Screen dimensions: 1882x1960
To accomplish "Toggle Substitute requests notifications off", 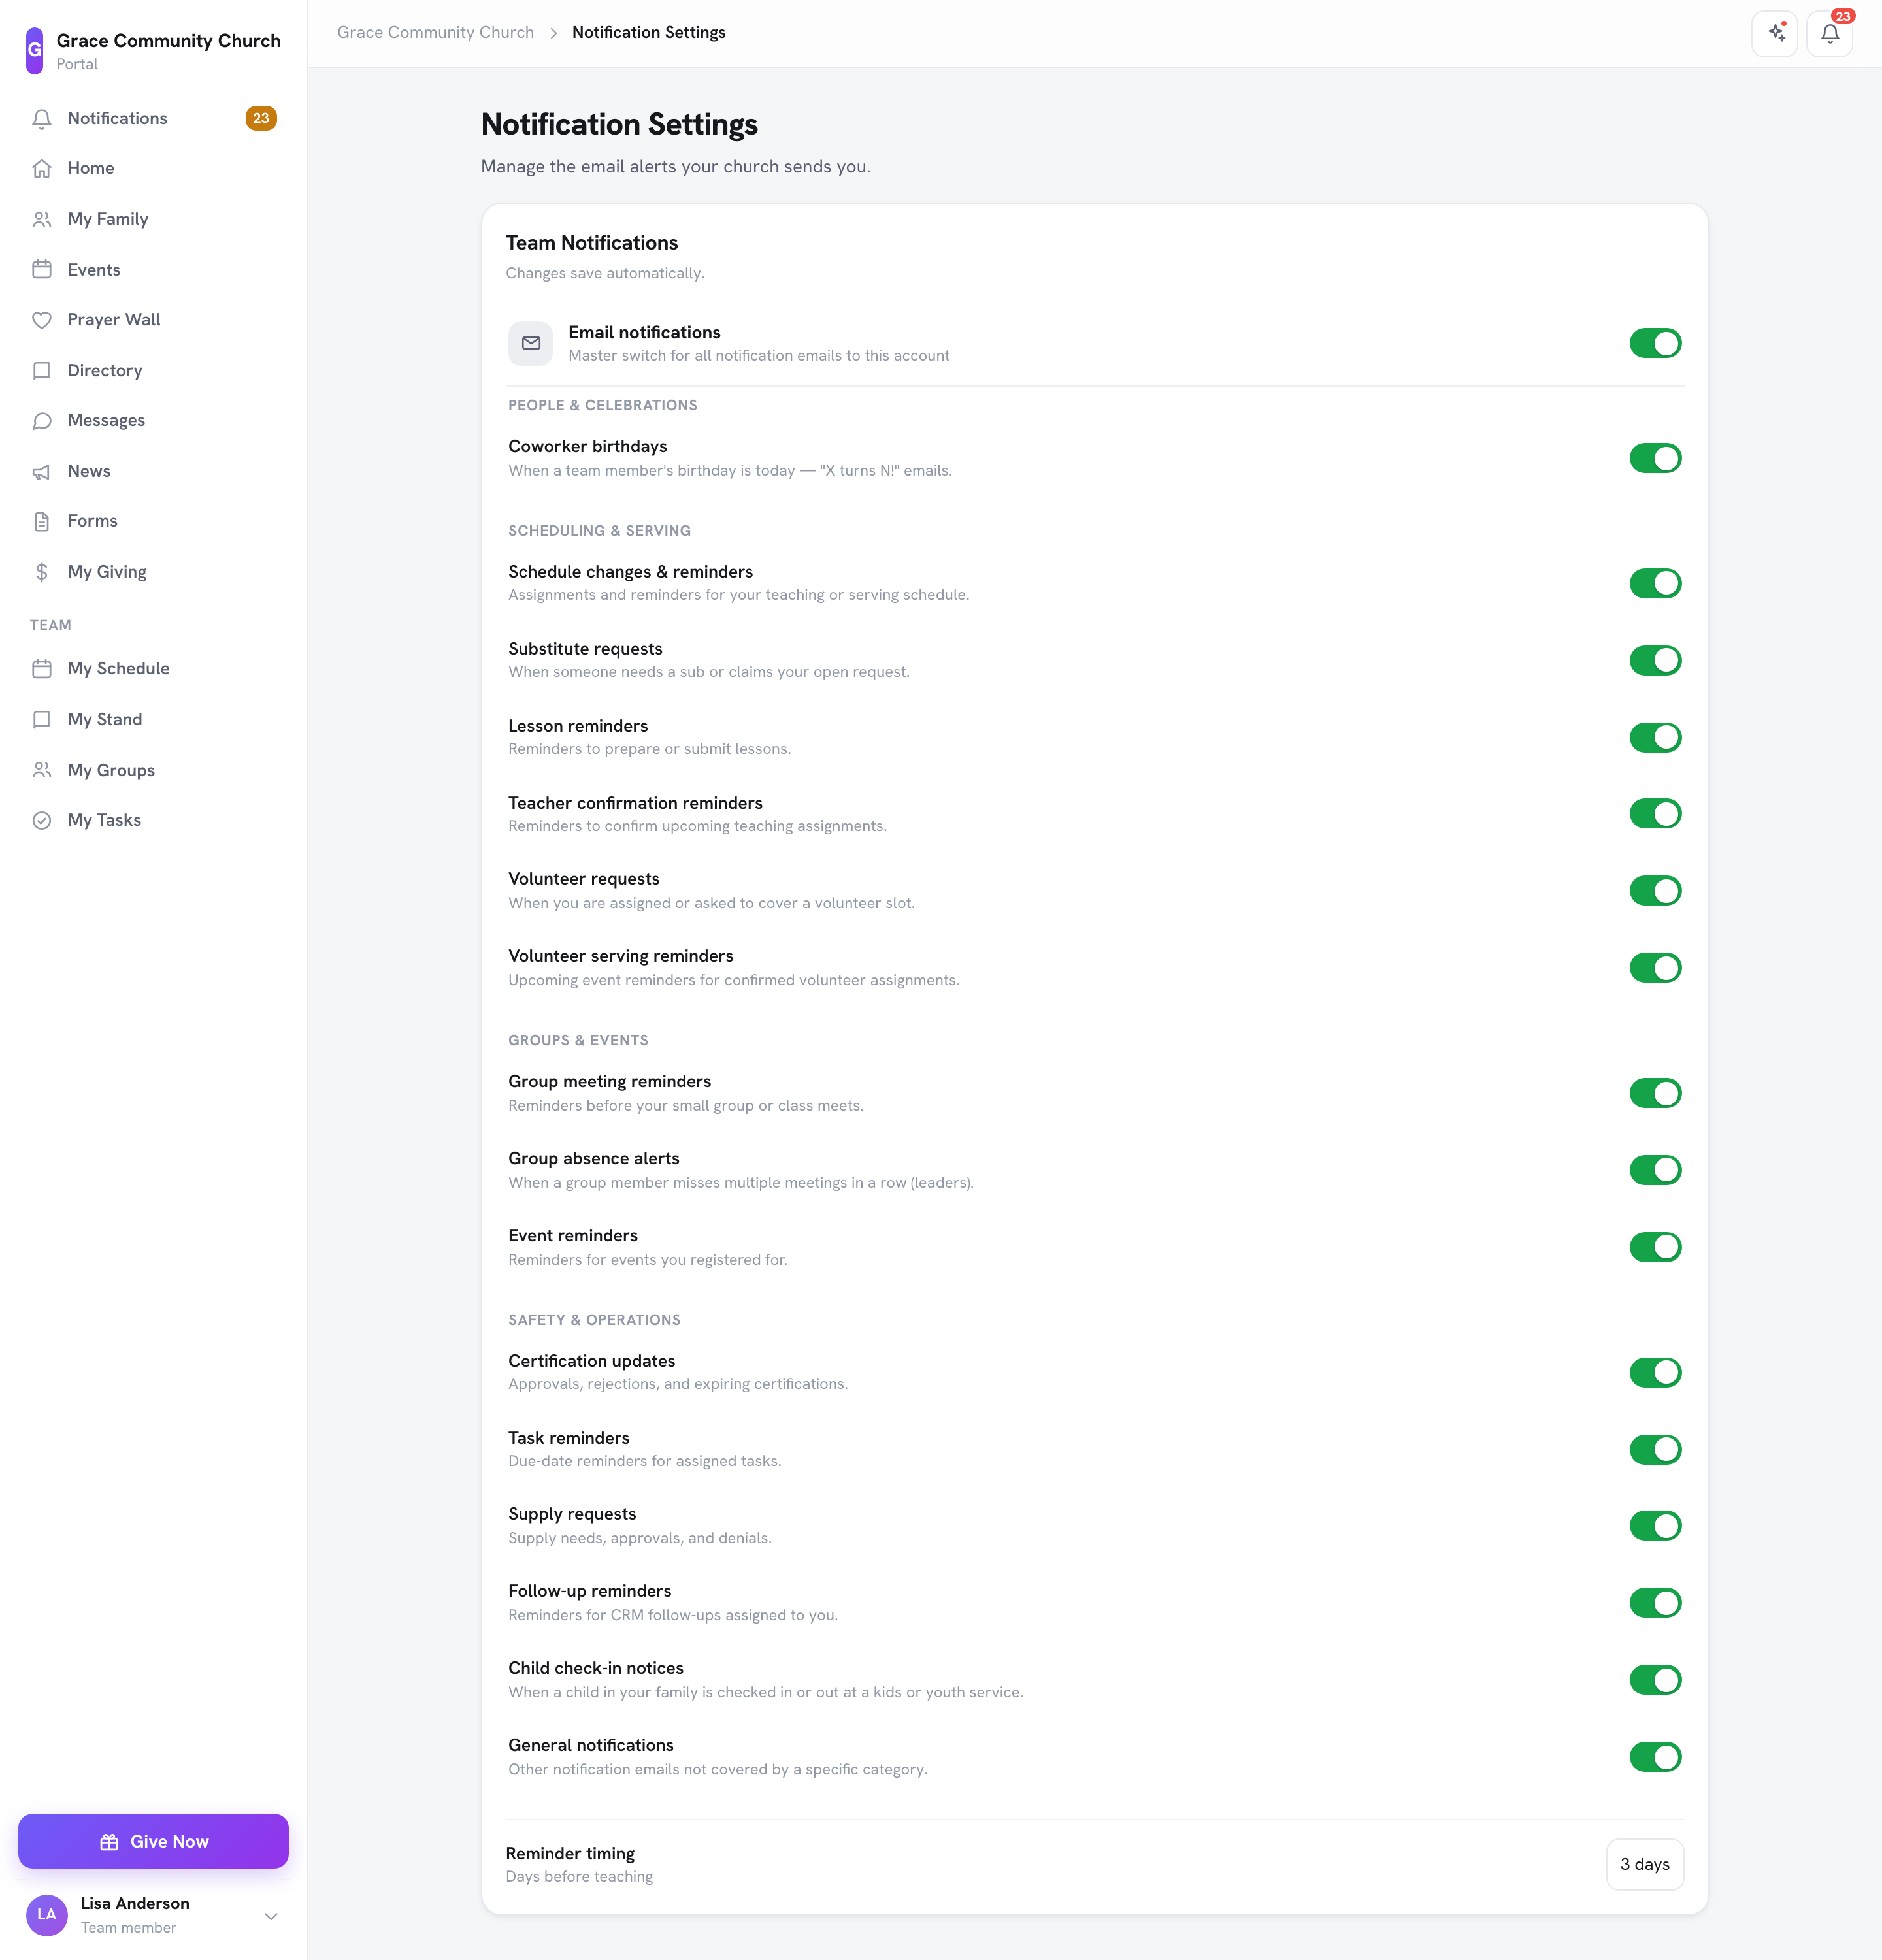I will tap(1655, 660).
